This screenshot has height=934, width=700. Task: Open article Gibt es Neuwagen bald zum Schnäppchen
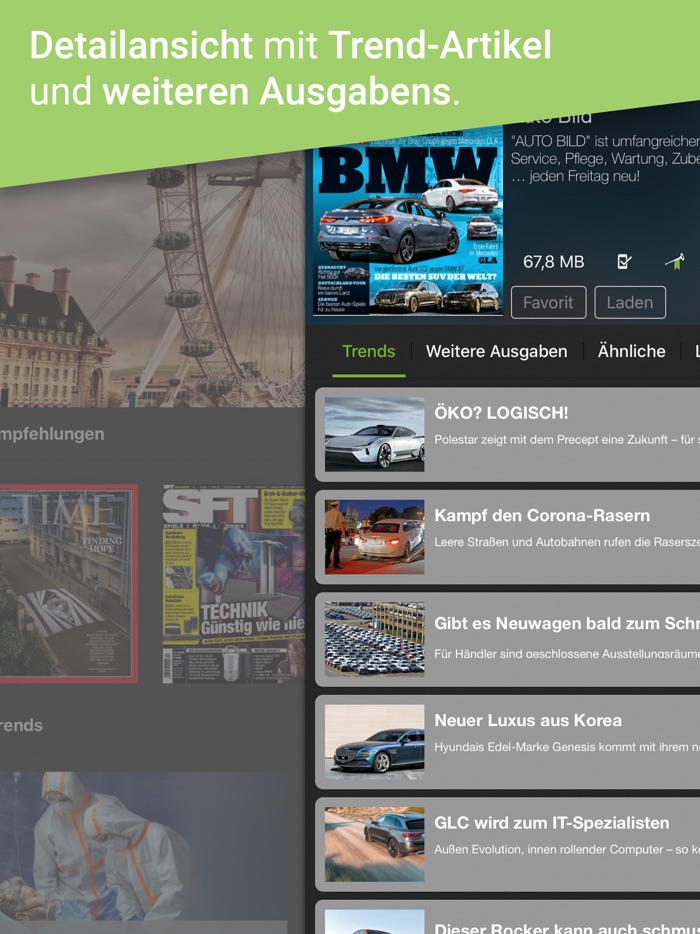pos(508,639)
